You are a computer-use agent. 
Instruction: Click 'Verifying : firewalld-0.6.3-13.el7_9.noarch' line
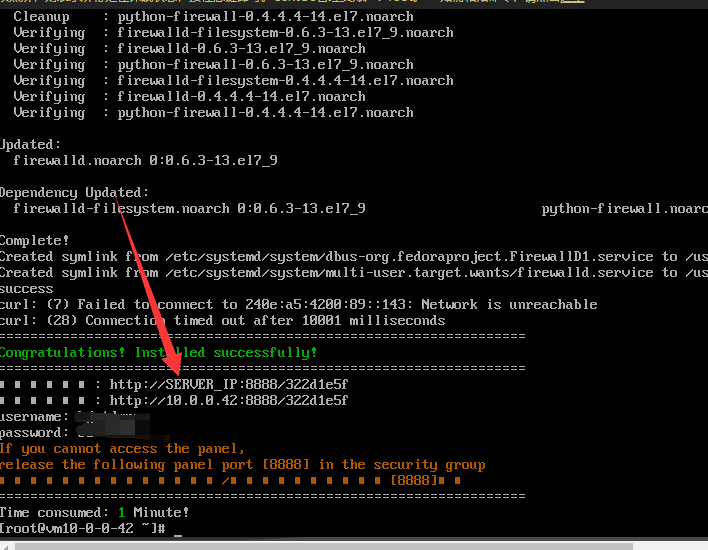(x=189, y=48)
